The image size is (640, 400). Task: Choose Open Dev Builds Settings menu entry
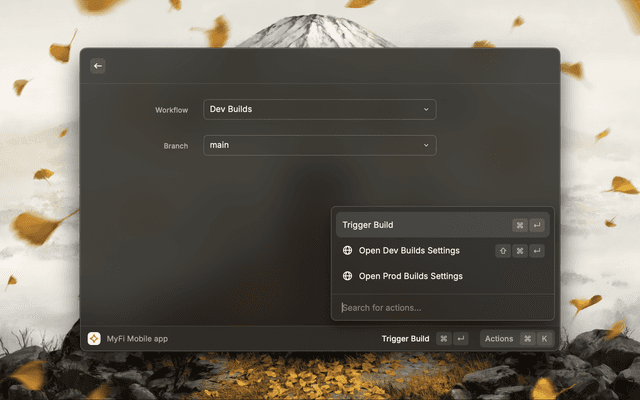coord(410,251)
